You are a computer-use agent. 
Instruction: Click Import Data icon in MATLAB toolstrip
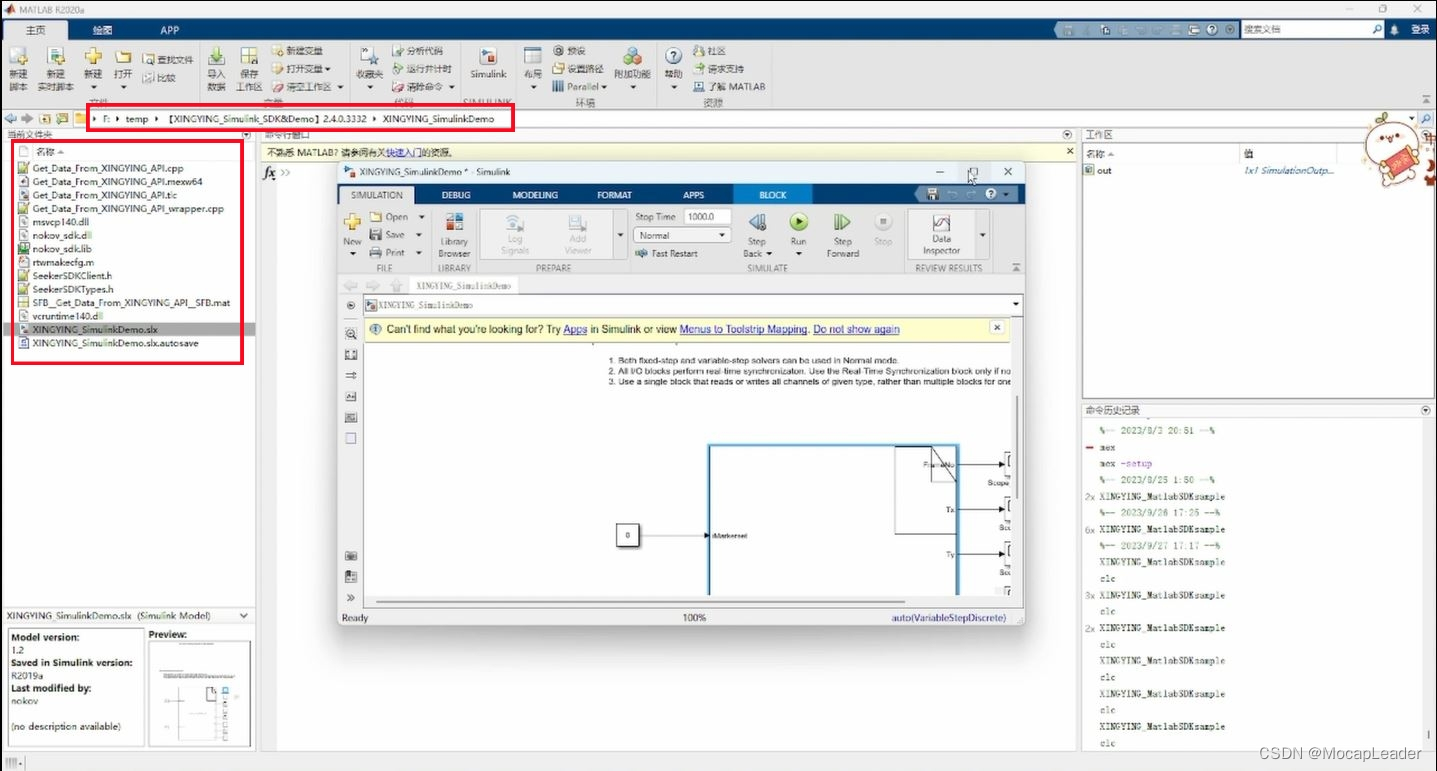[216, 56]
